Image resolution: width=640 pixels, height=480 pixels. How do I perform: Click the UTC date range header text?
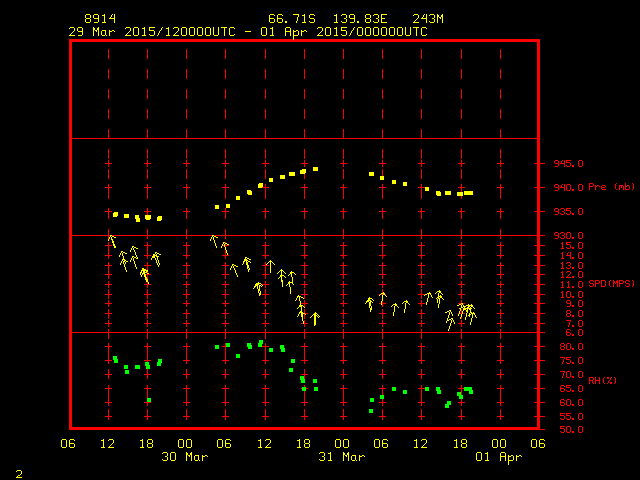tap(248, 32)
